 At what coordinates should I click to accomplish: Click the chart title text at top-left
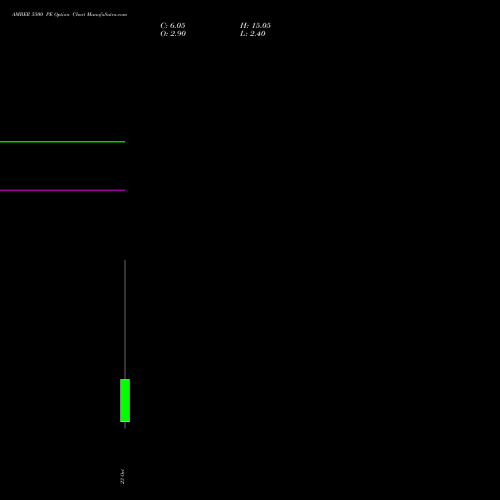pos(69,14)
